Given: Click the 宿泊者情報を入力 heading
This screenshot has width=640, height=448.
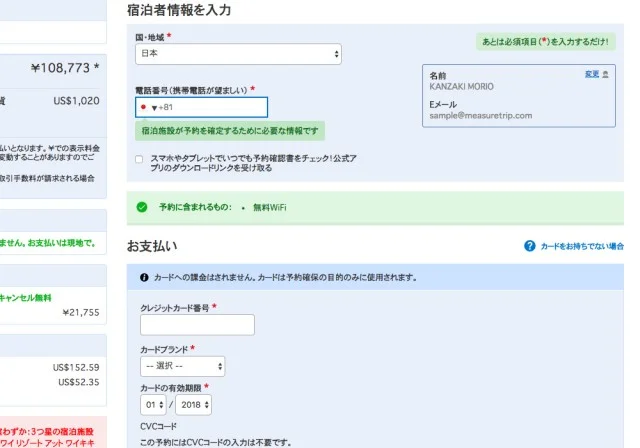Looking at the screenshot, I should click(179, 10).
